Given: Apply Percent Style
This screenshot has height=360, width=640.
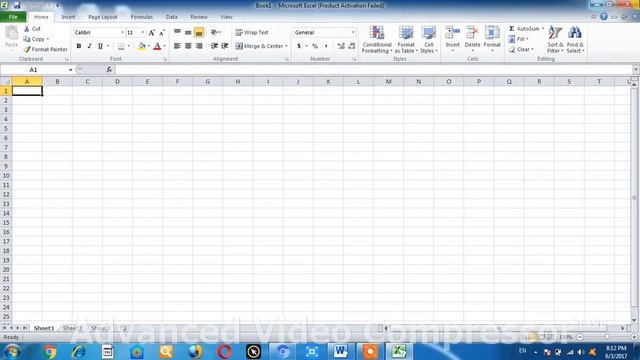Looking at the screenshot, I should (315, 46).
